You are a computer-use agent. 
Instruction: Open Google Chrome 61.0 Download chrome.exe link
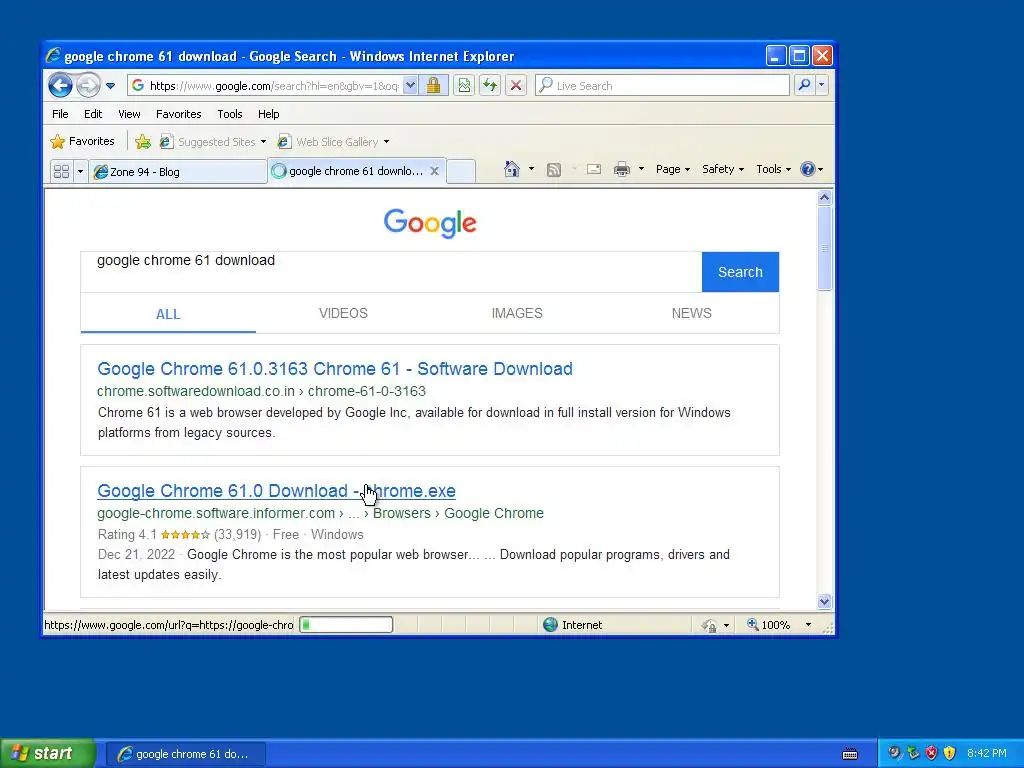pyautogui.click(x=276, y=491)
